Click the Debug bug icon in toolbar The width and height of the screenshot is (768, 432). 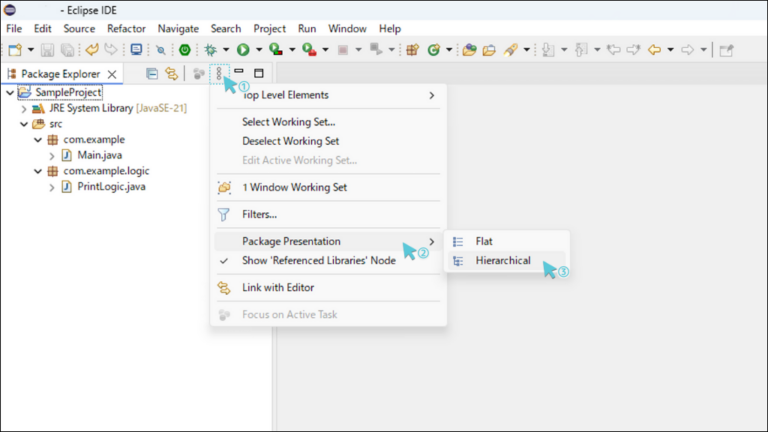(x=211, y=49)
